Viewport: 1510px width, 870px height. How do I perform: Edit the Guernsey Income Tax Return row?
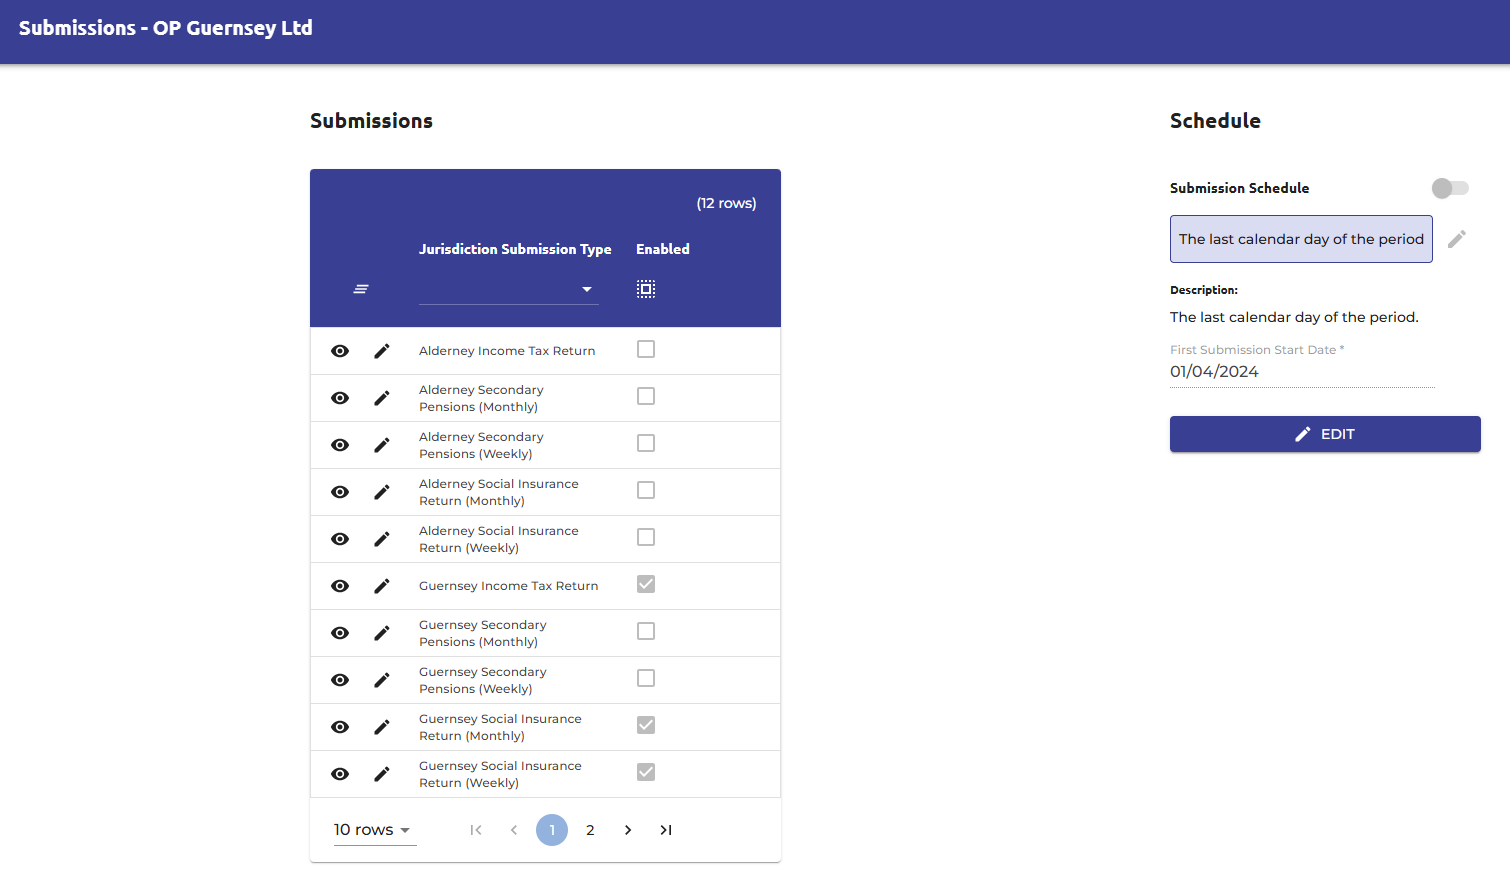[x=382, y=586]
